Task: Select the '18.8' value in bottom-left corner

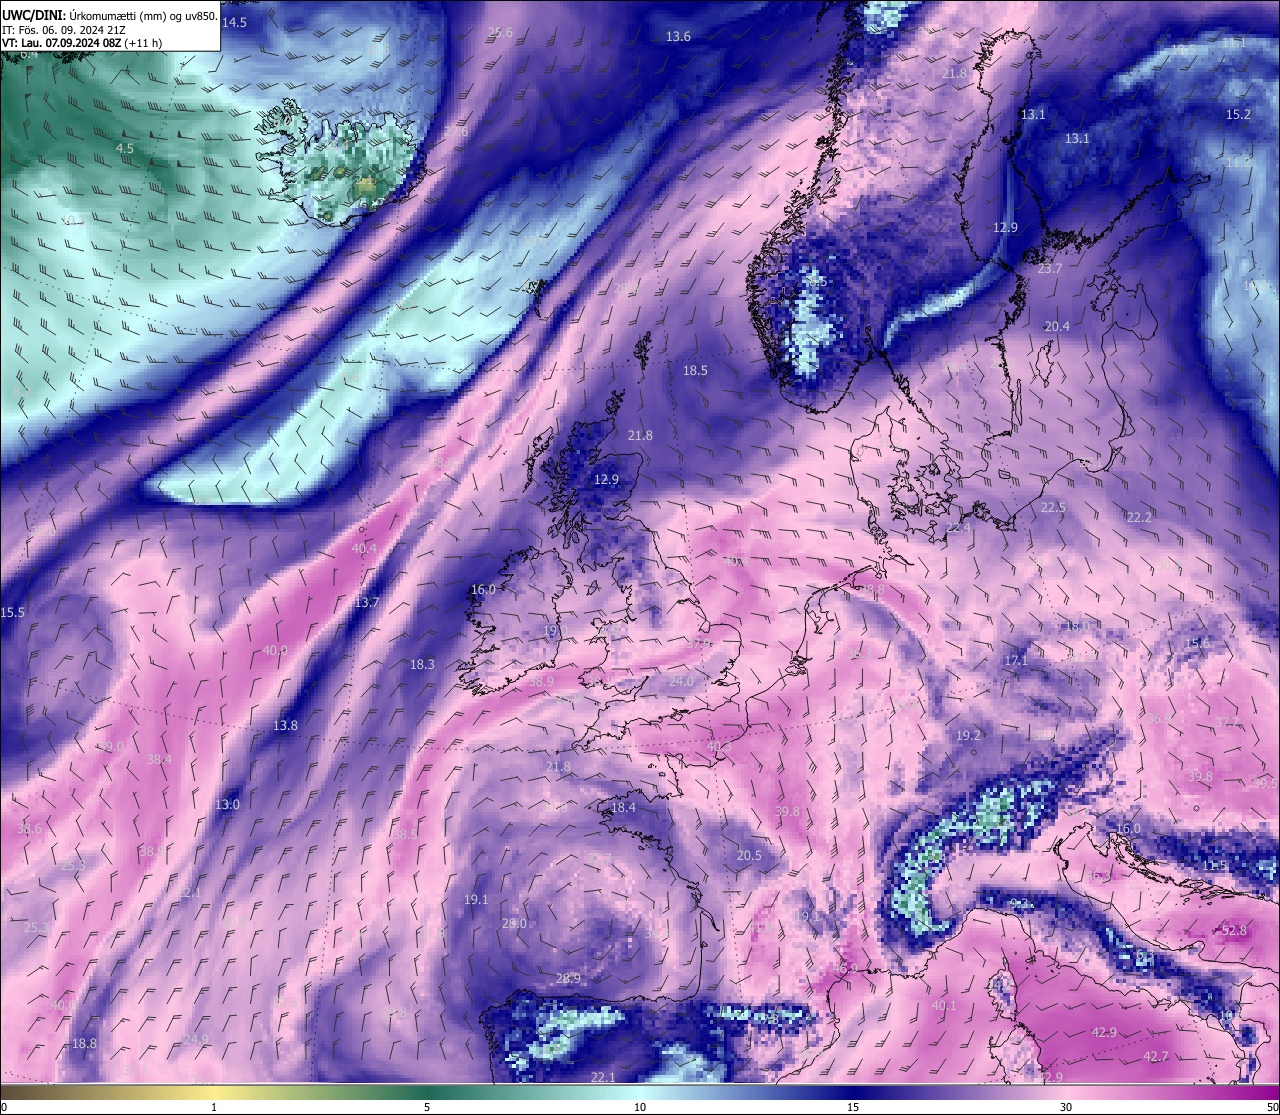Action: [x=84, y=1043]
